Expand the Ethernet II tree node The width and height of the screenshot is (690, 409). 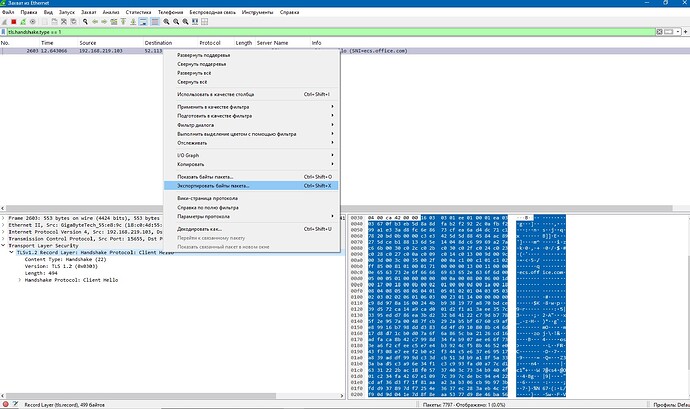[3, 224]
